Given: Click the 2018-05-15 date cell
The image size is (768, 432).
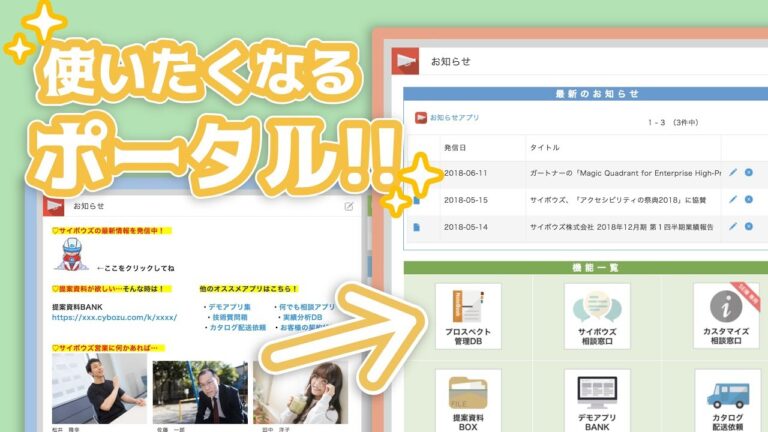Looking at the screenshot, I should (466, 200).
